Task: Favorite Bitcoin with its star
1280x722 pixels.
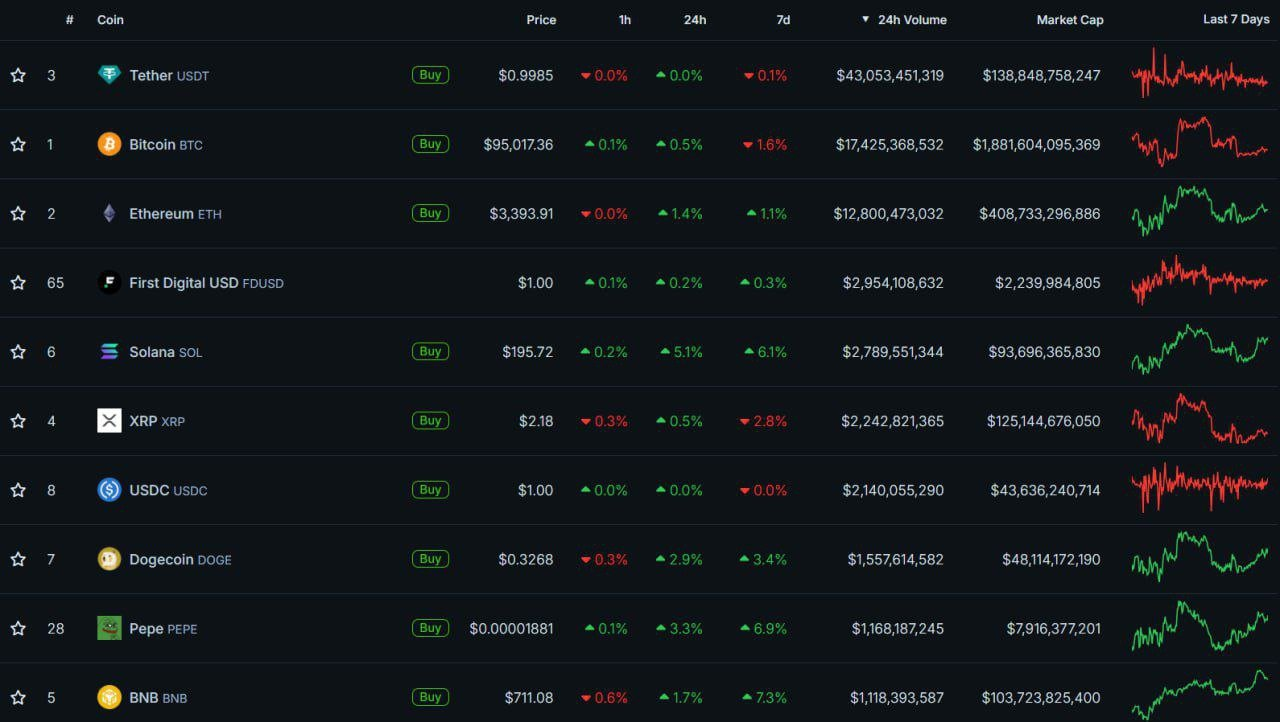Action: 18,144
